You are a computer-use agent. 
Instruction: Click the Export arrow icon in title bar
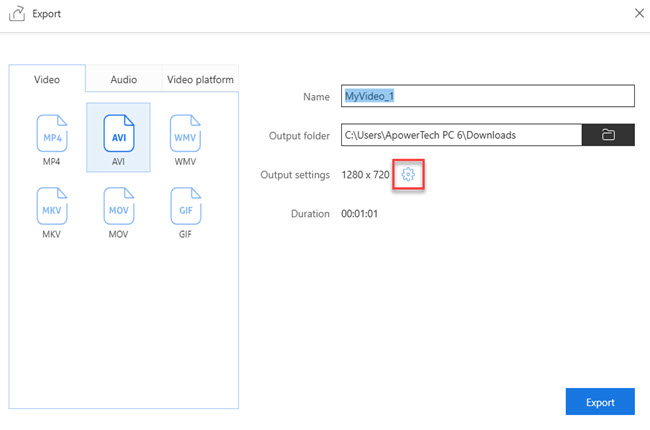19,15
